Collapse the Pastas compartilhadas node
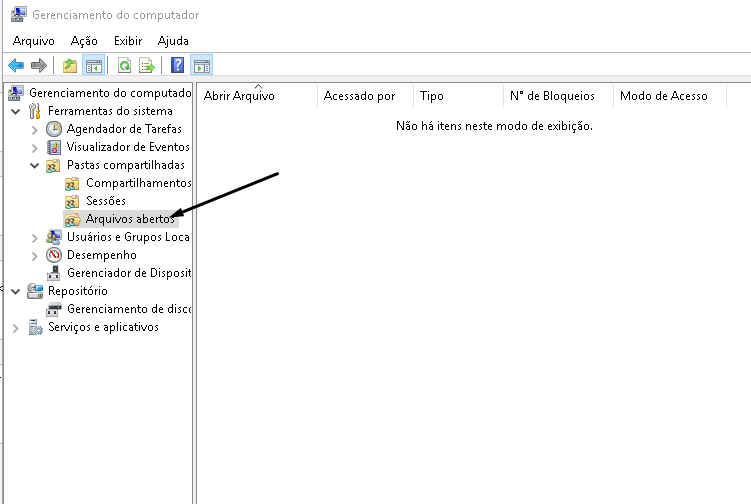Screen dimensions: 751x504 coord(35,165)
